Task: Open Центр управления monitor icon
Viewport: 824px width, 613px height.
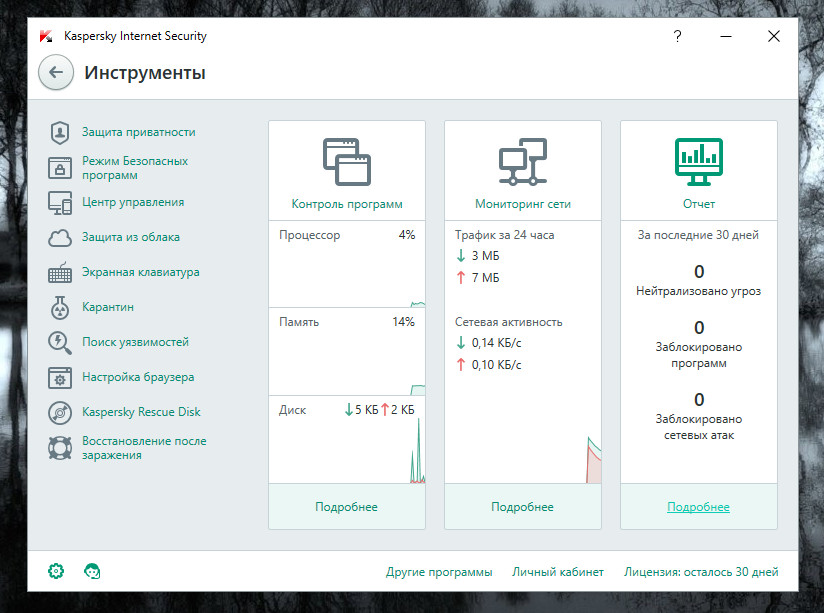Action: [60, 202]
